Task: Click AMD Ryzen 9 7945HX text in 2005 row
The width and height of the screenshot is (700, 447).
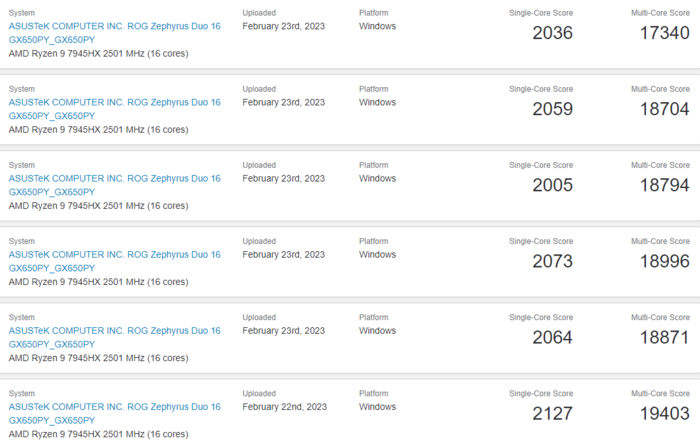Action: (99, 206)
